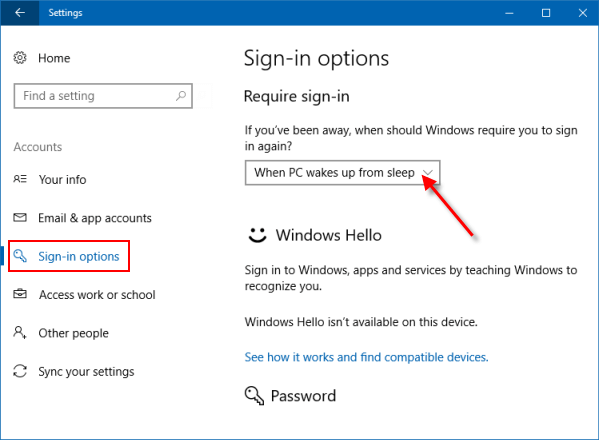Viewport: 599px width, 440px height.
Task: Click the Find a setting search box
Action: coord(103,96)
